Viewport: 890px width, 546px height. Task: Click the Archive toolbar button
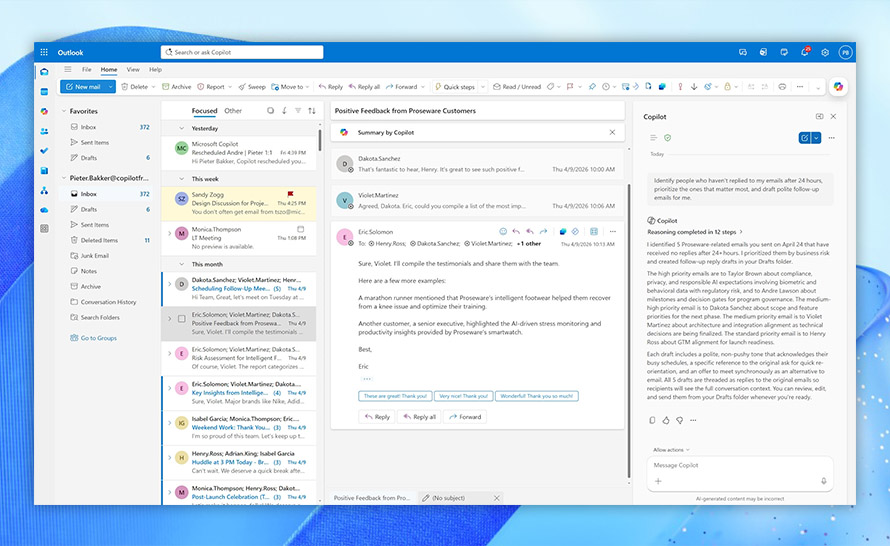[x=176, y=87]
